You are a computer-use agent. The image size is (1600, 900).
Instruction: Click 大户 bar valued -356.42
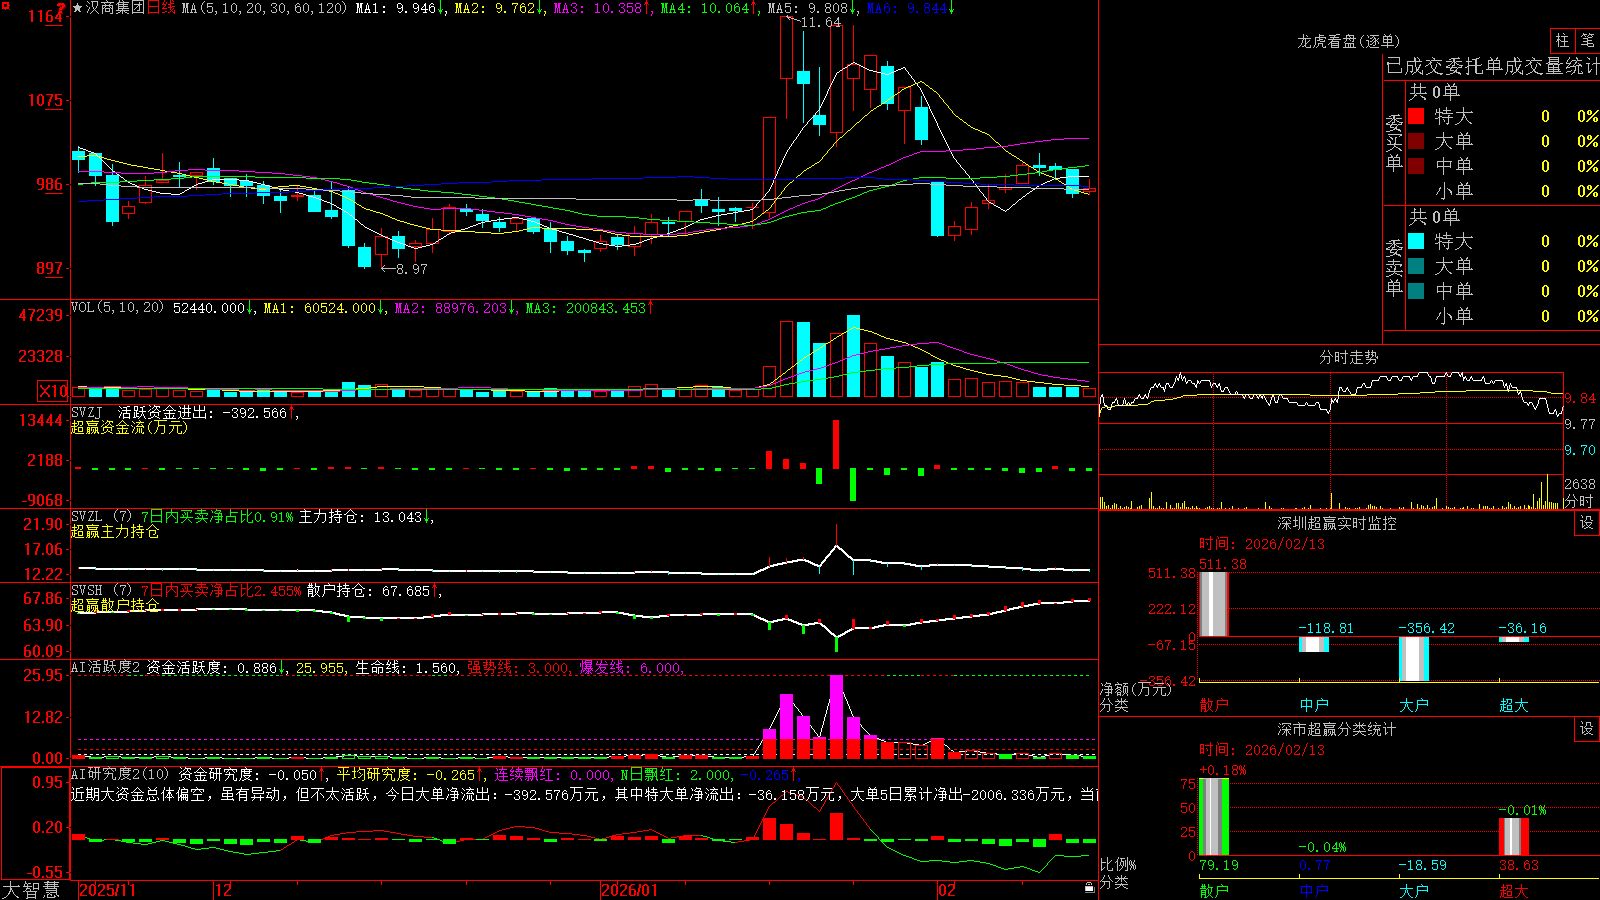tap(1413, 659)
